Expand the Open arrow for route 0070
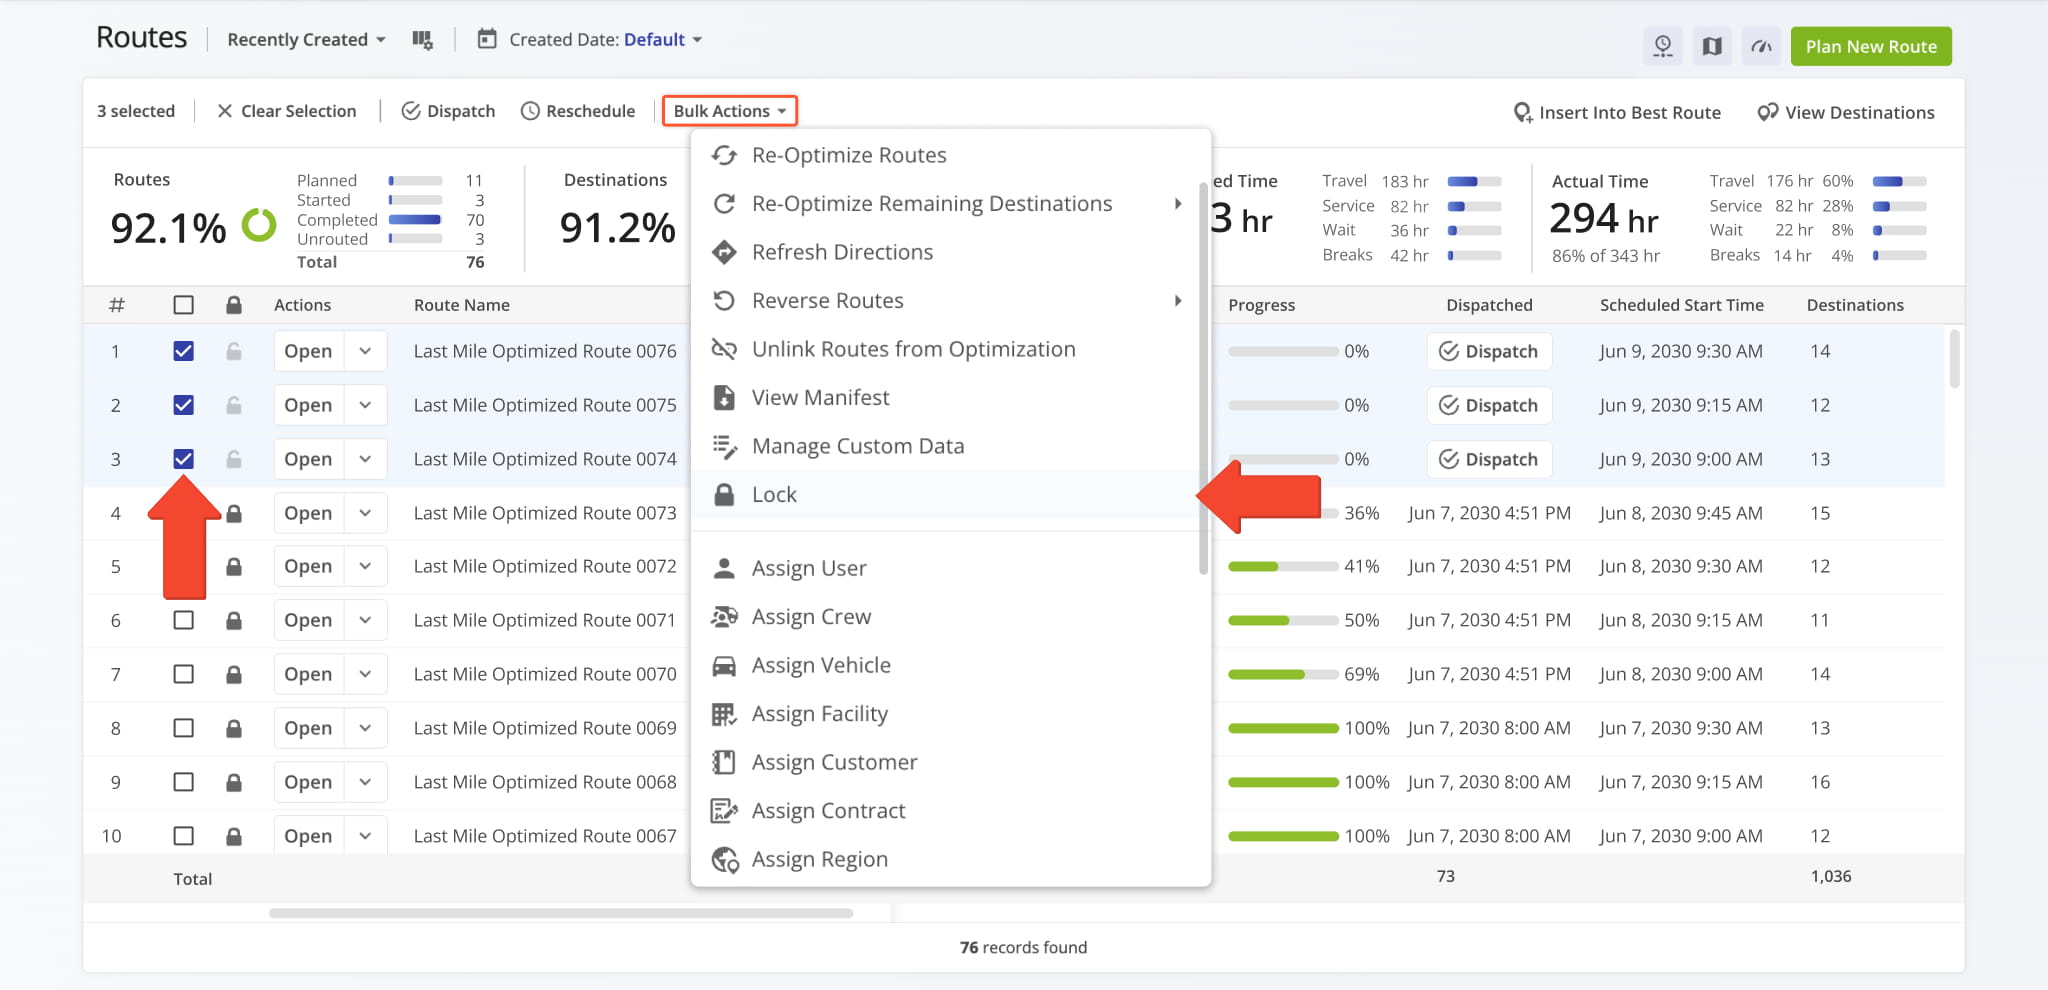Screen dimensions: 2048x990 366,674
